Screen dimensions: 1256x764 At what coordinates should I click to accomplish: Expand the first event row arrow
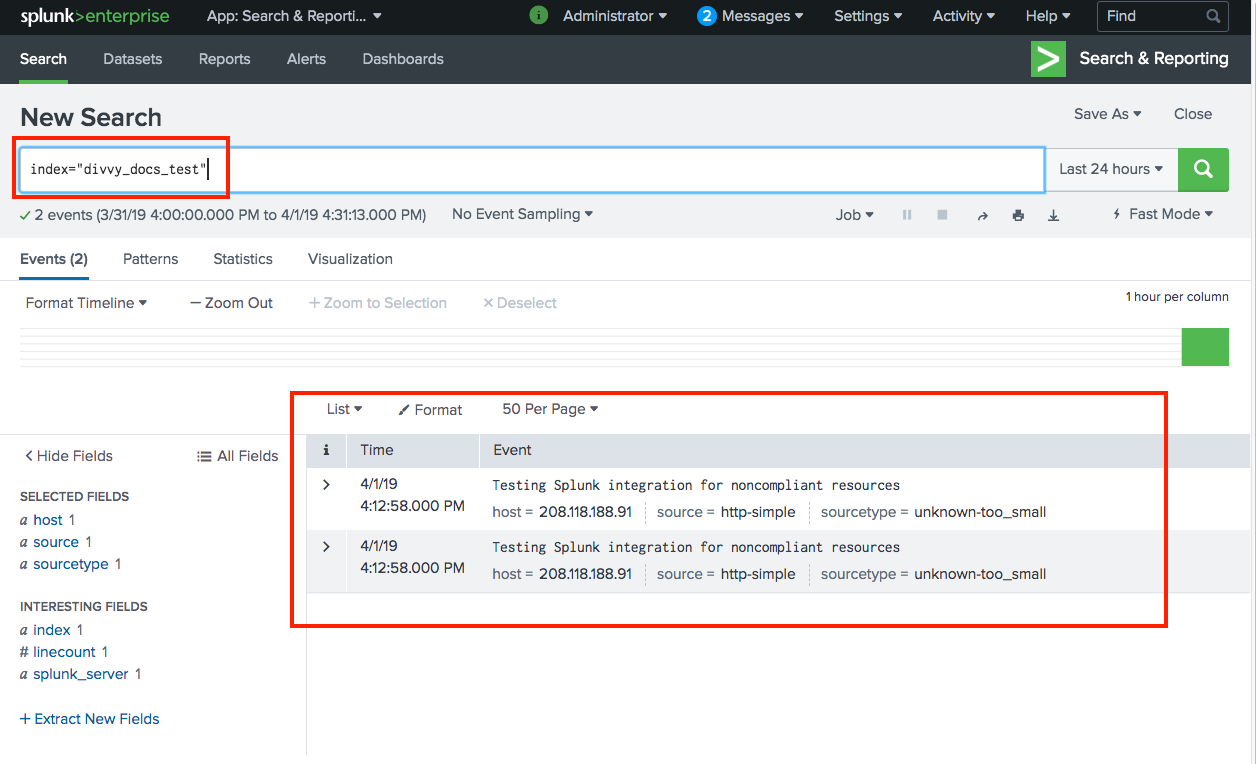[326, 485]
